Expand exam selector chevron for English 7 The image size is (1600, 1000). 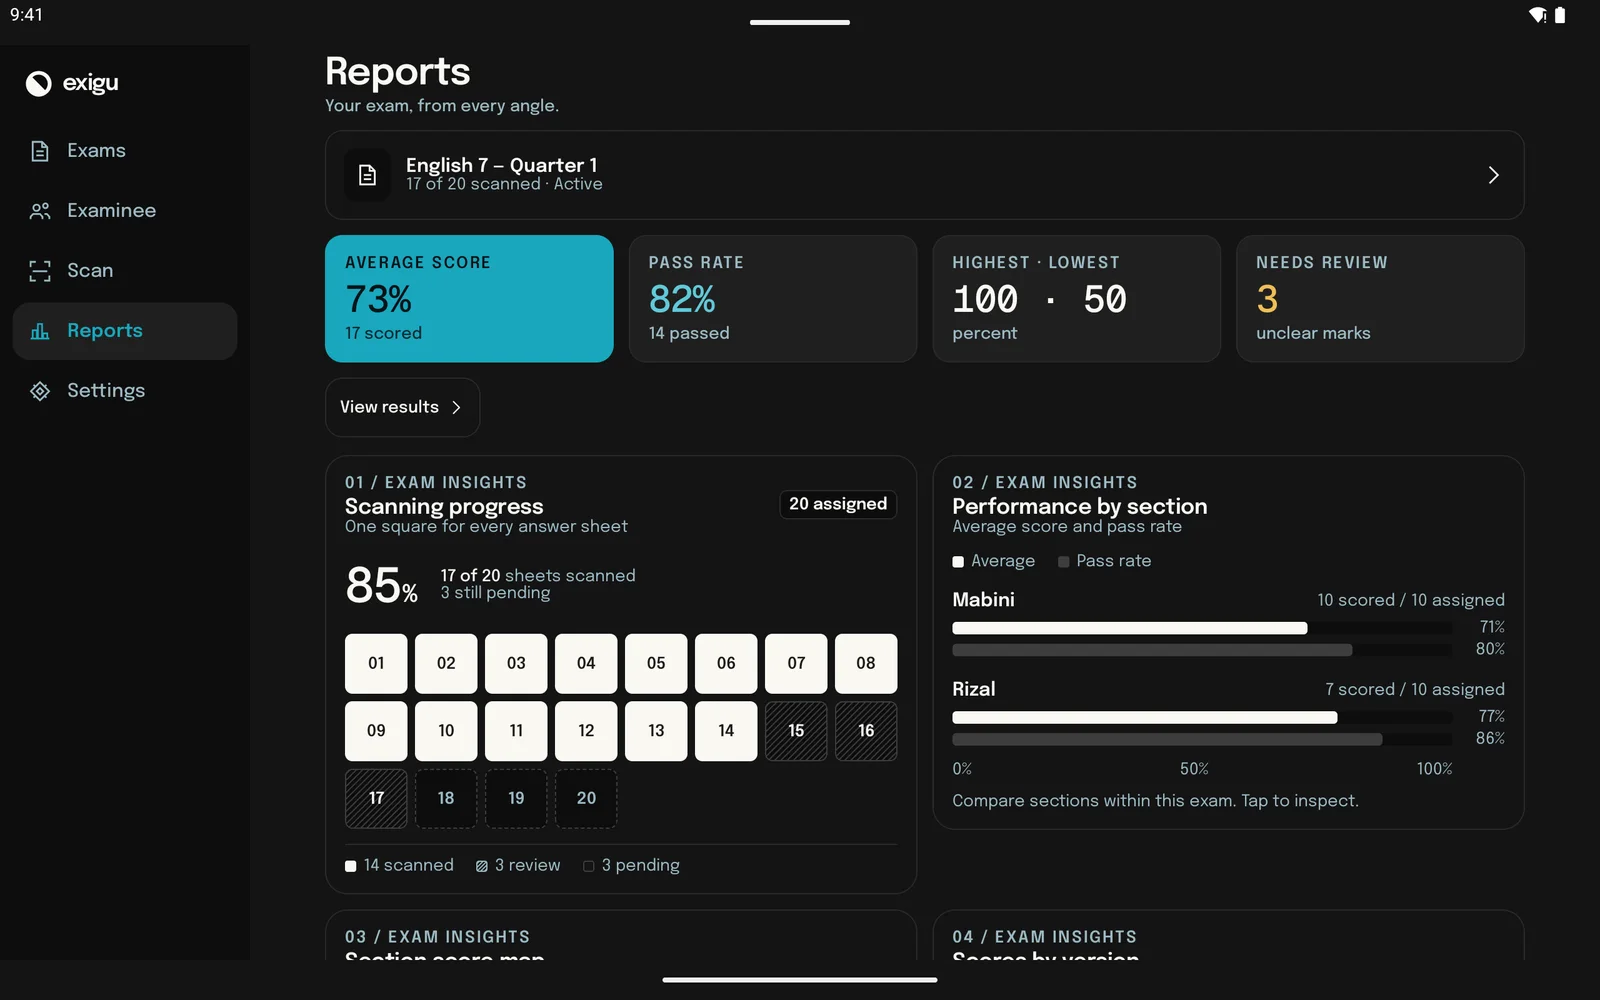1493,175
